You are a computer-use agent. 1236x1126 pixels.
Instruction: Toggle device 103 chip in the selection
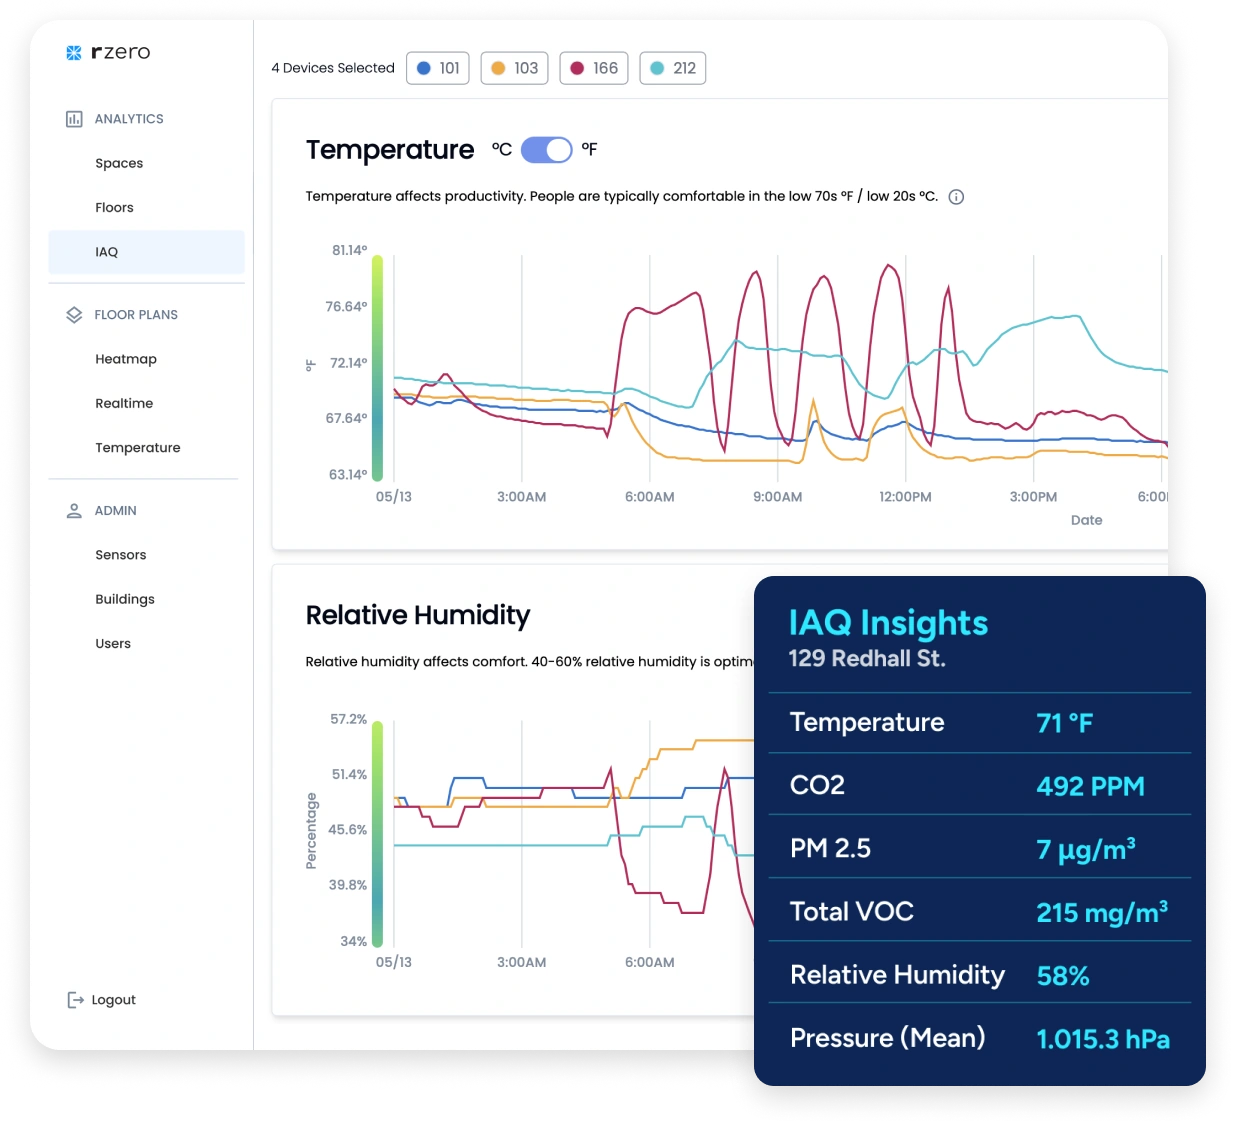514,68
